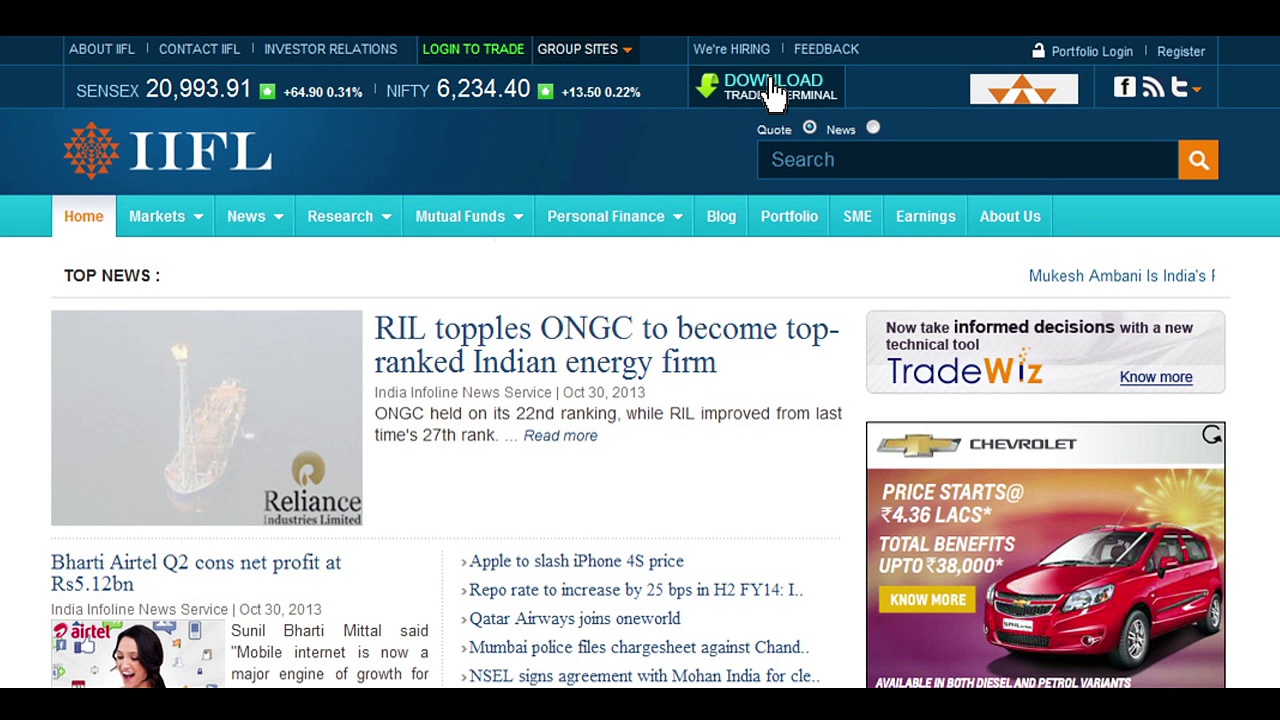Screen dimensions: 1280x720
Task: Click the orange search magnifier button
Action: (x=1198, y=159)
